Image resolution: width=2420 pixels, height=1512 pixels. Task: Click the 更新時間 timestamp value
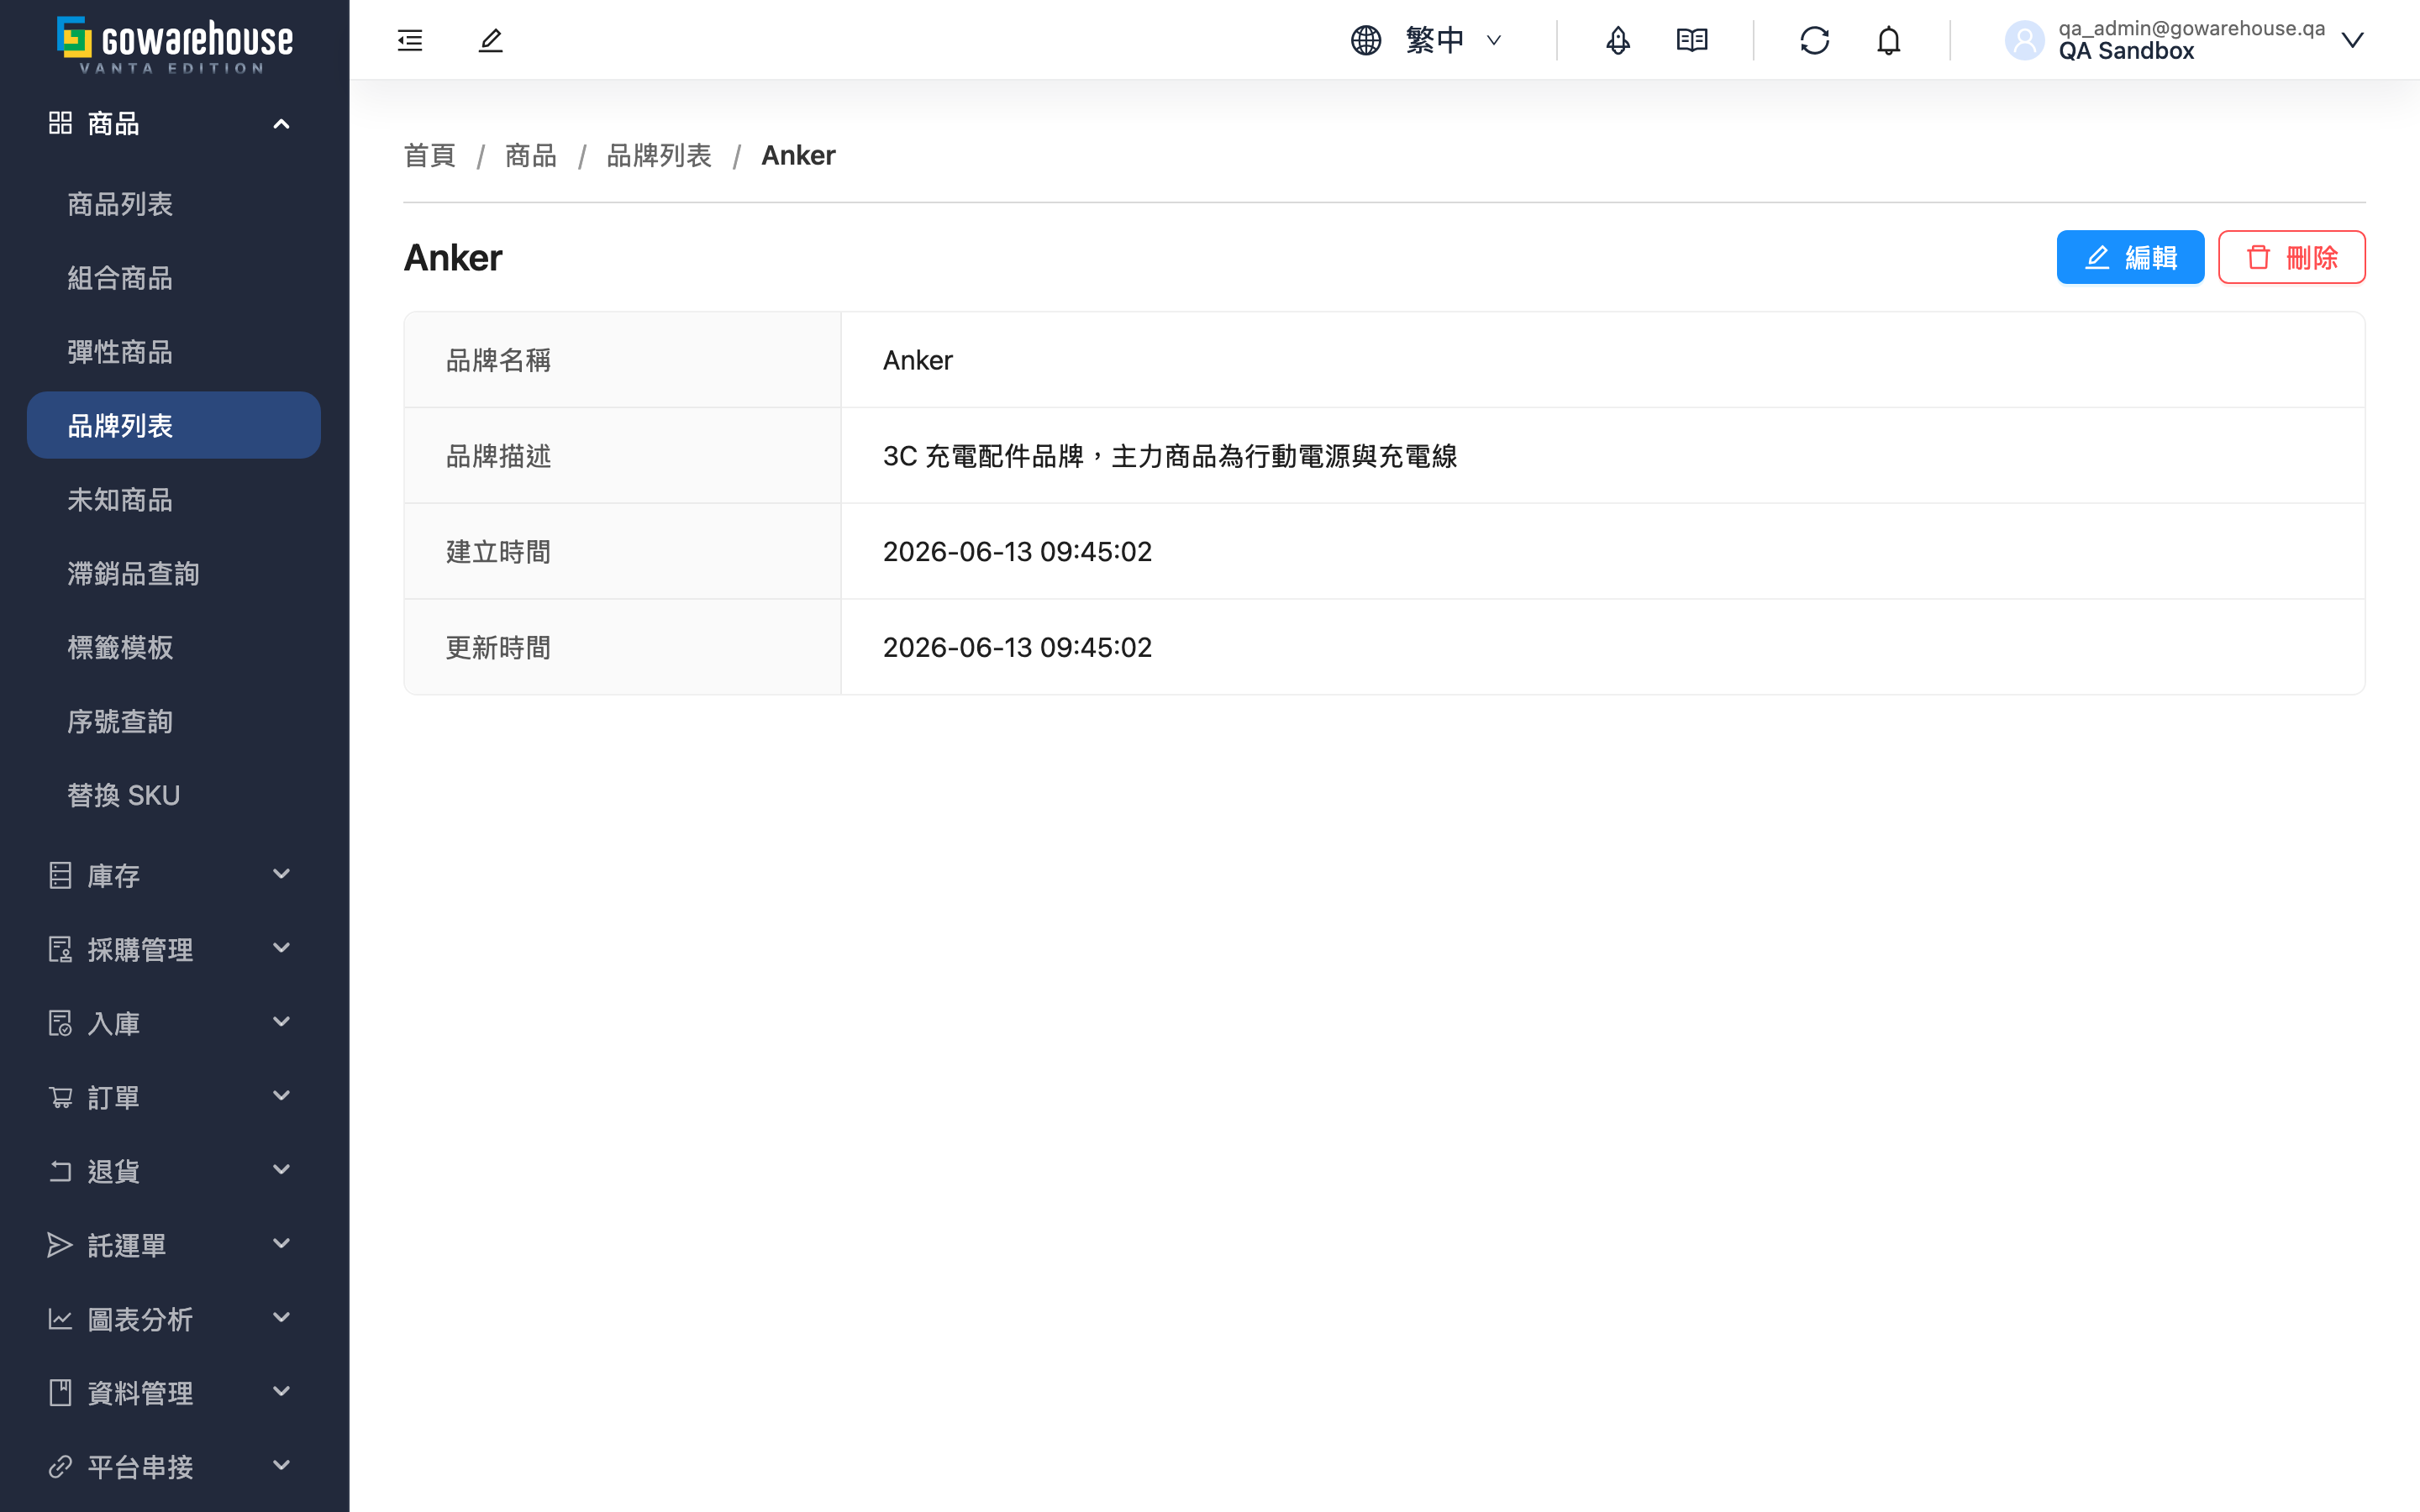(x=1017, y=647)
